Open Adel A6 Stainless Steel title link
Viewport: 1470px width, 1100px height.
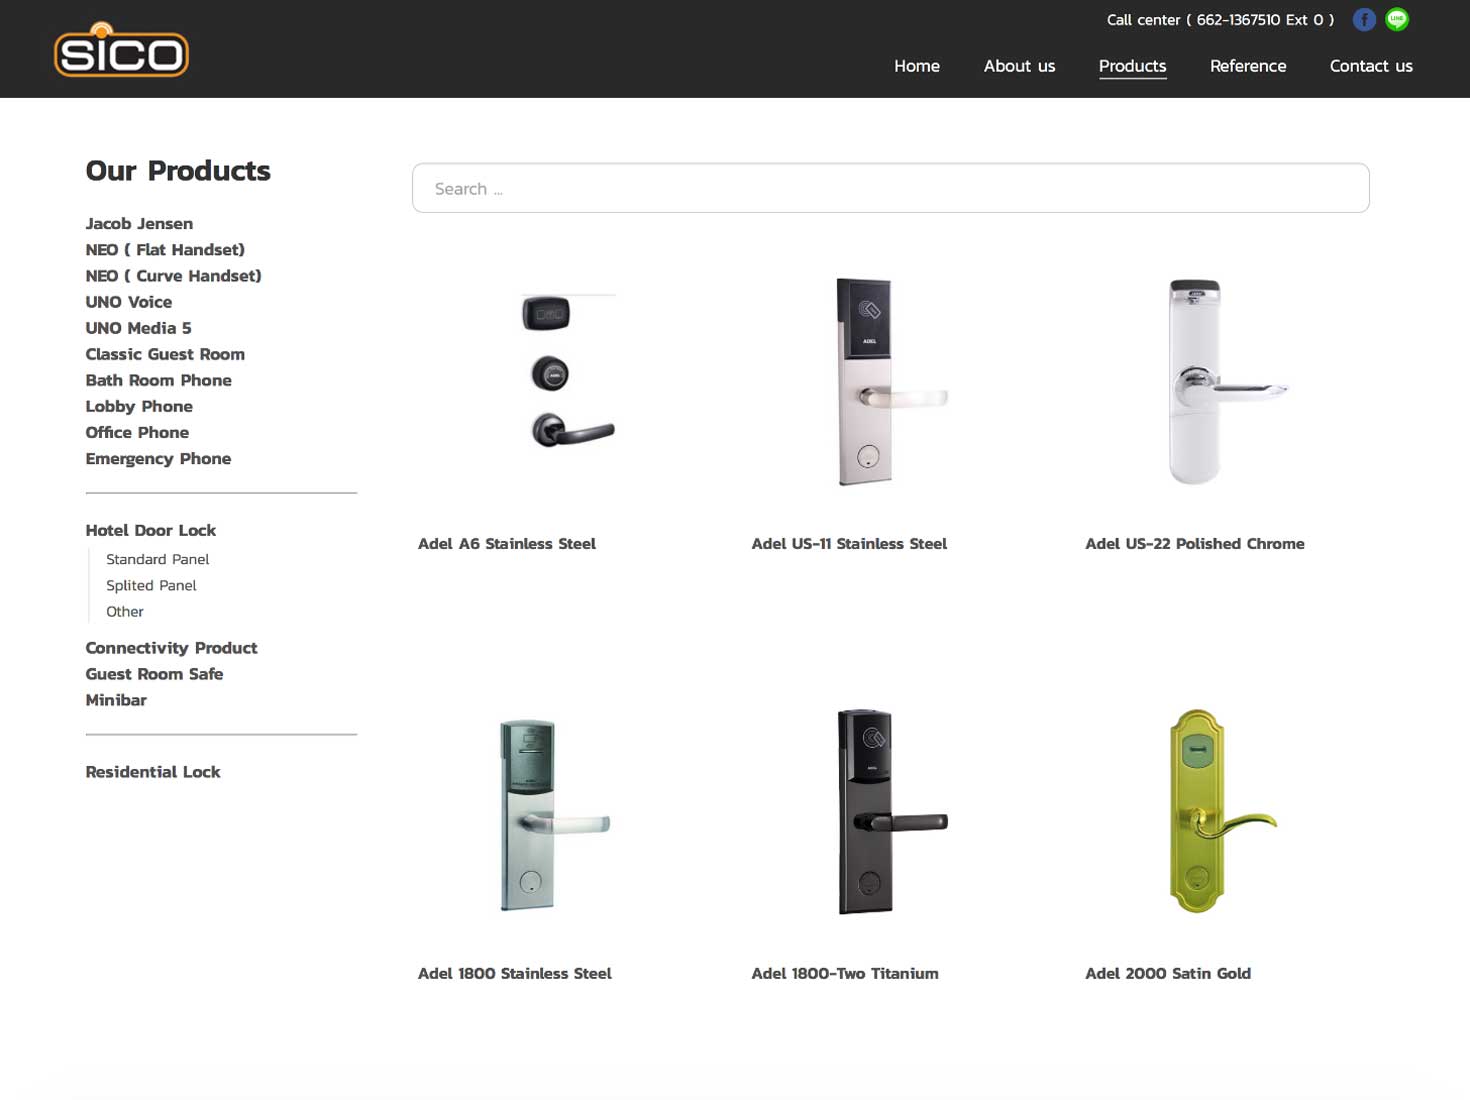coord(507,544)
